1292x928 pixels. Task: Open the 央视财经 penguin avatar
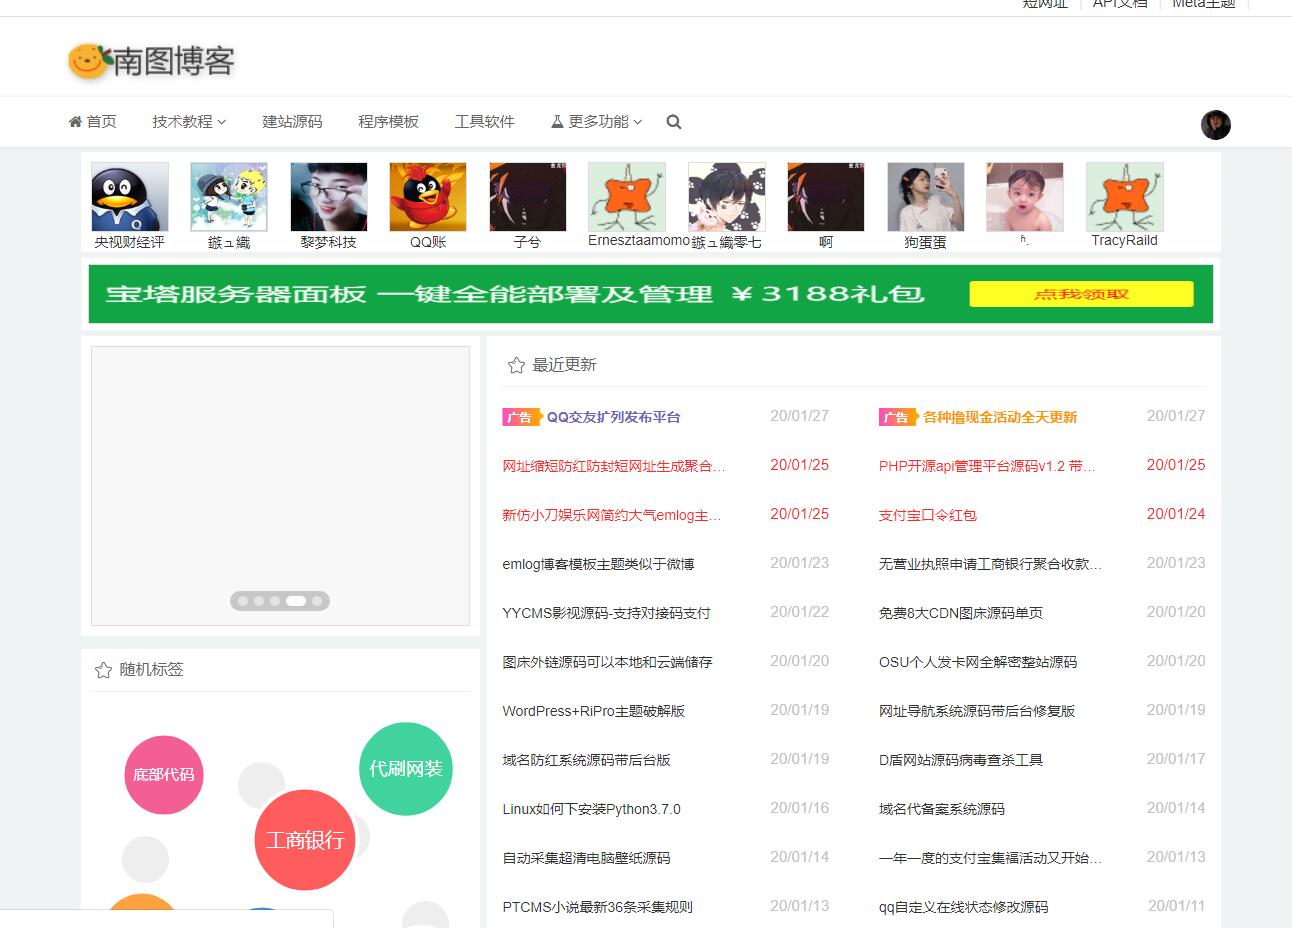(130, 197)
